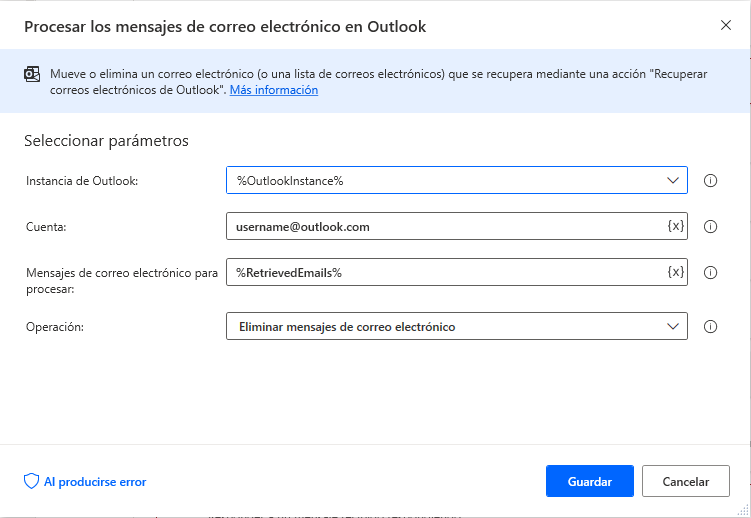The width and height of the screenshot is (751, 518).
Task: Click the Seleccionar parámetros heading
Action: (106, 141)
